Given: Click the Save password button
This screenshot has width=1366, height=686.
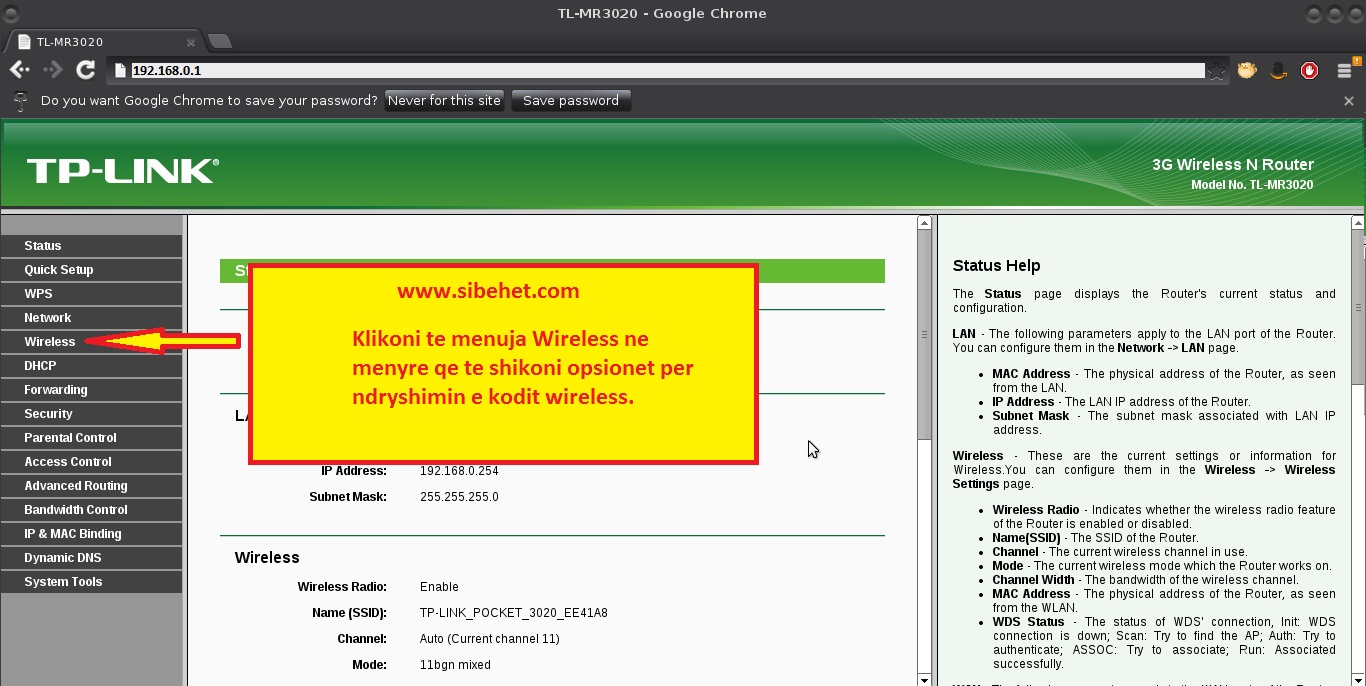Looking at the screenshot, I should click(x=570, y=101).
